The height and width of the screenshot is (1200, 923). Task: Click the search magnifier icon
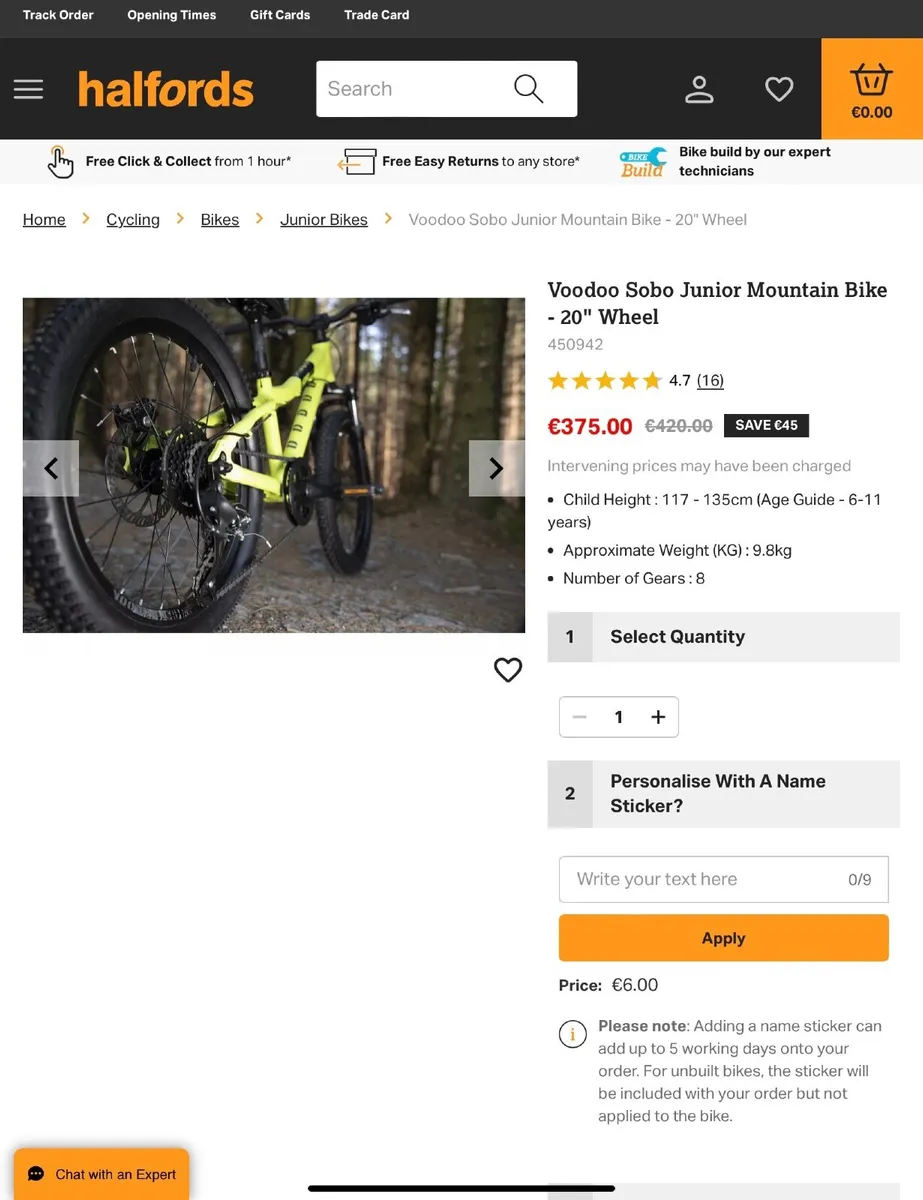click(527, 89)
